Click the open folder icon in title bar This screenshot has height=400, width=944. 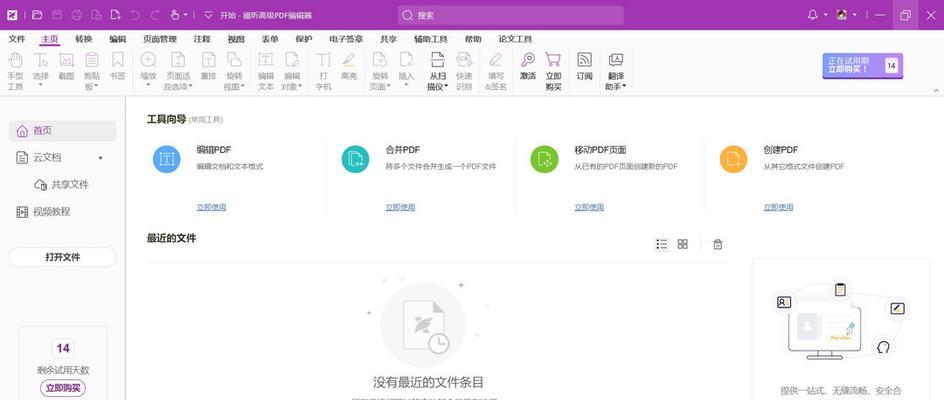click(x=37, y=15)
